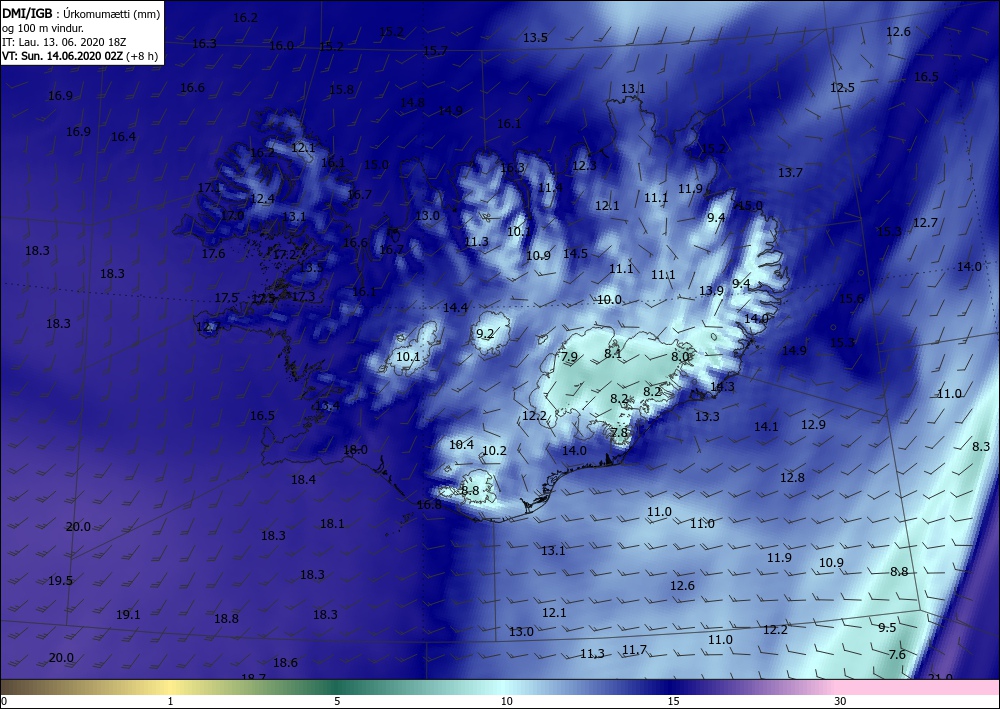1000x709 pixels.
Task: Click the 16.4 map value
Action: pyautogui.click(x=123, y=137)
